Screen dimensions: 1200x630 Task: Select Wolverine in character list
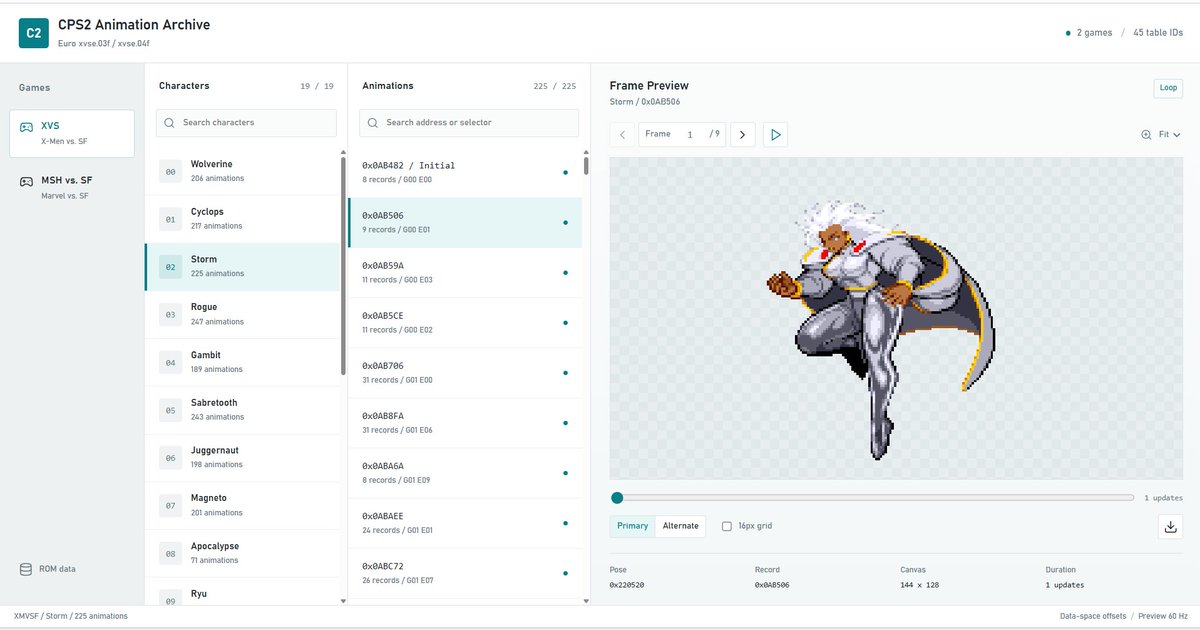[x=244, y=171]
